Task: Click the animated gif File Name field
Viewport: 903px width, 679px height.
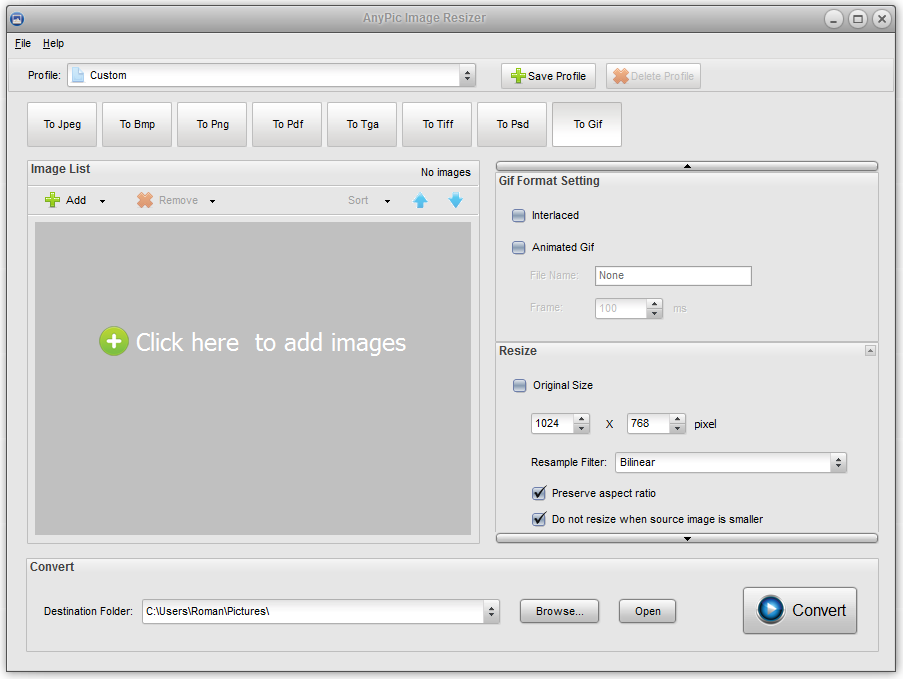Action: coord(673,276)
